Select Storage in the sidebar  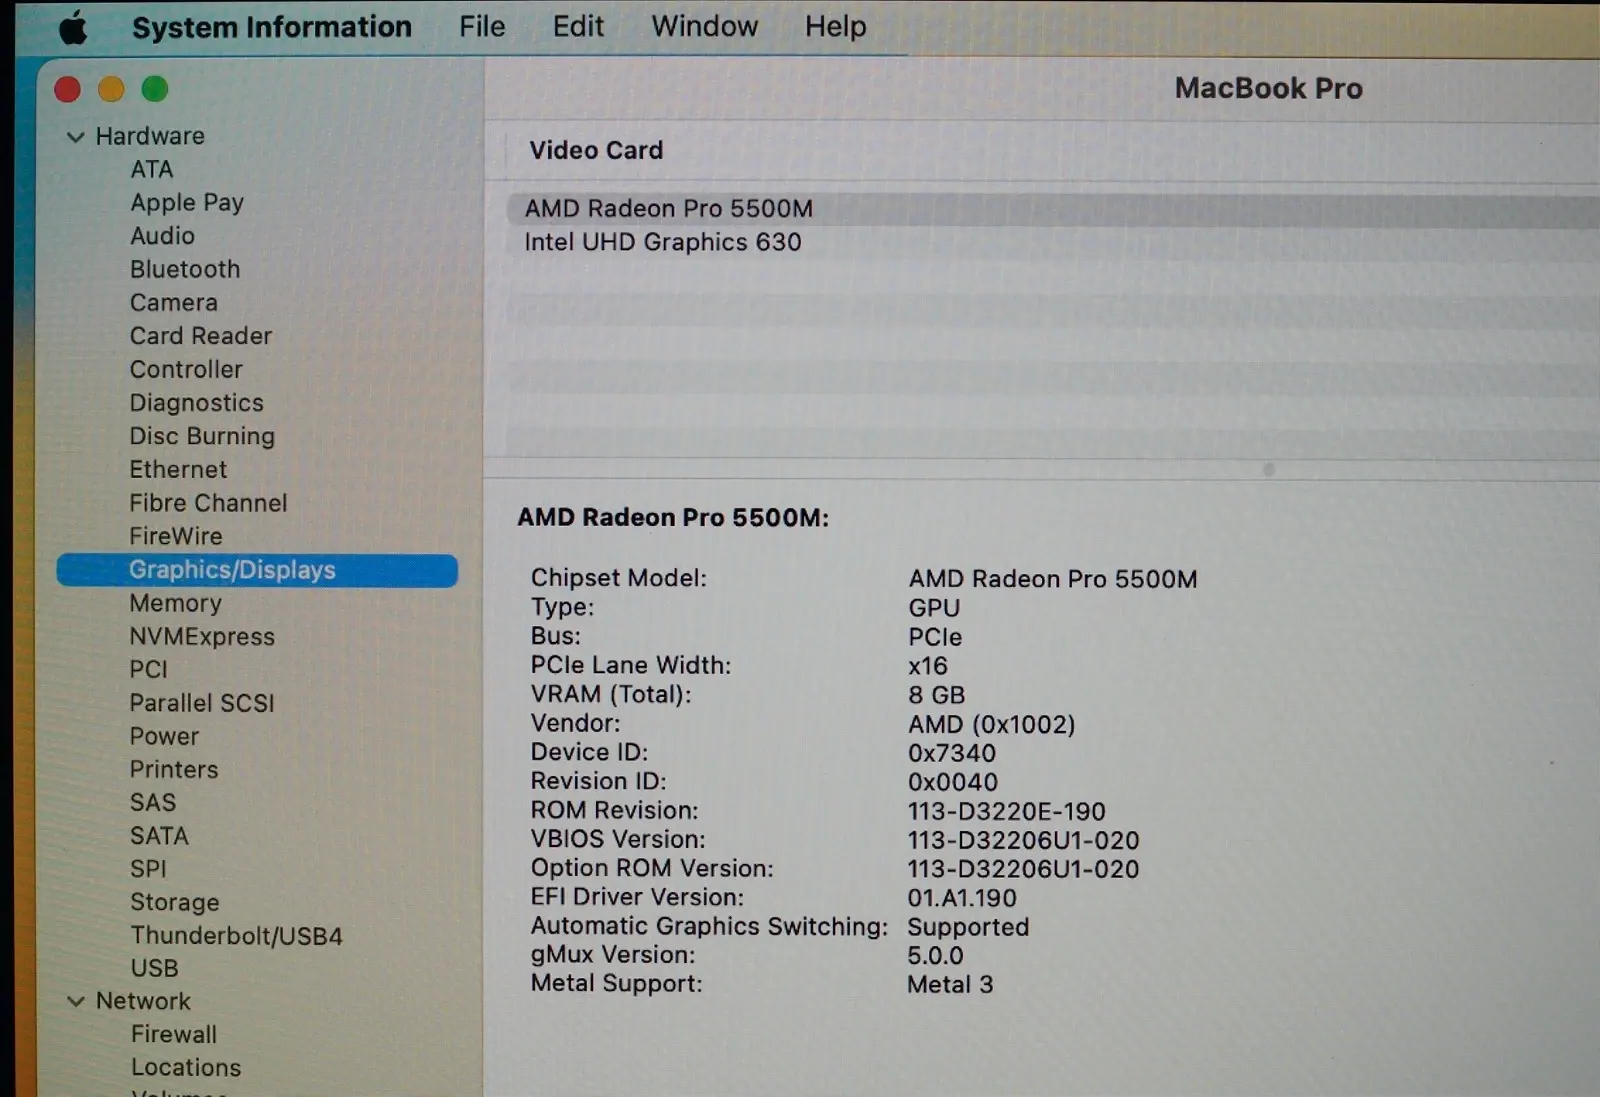175,903
